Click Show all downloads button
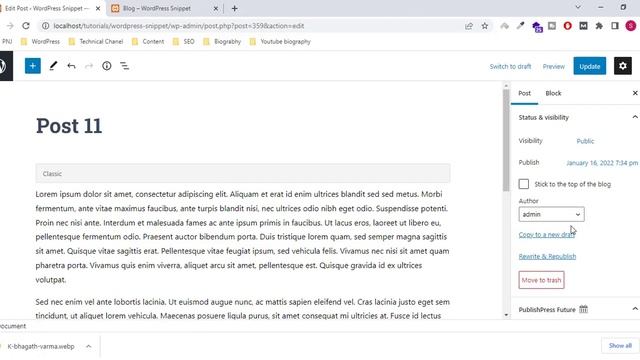Viewport: 640px width, 360px height. point(620,346)
